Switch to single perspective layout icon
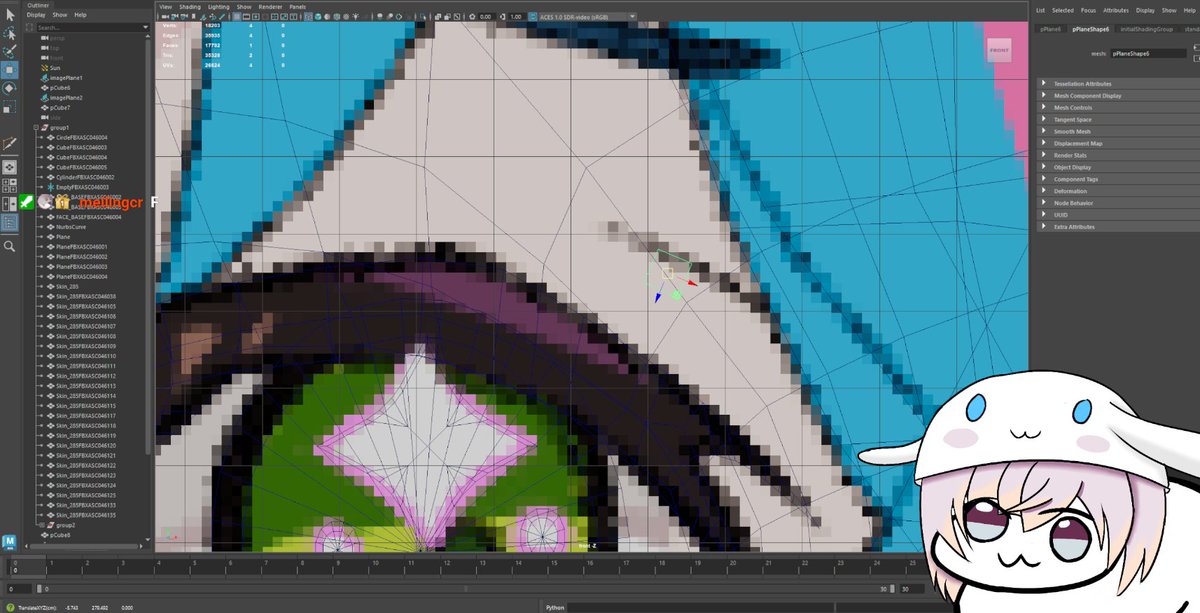Image resolution: width=1200 pixels, height=613 pixels. 10,167
